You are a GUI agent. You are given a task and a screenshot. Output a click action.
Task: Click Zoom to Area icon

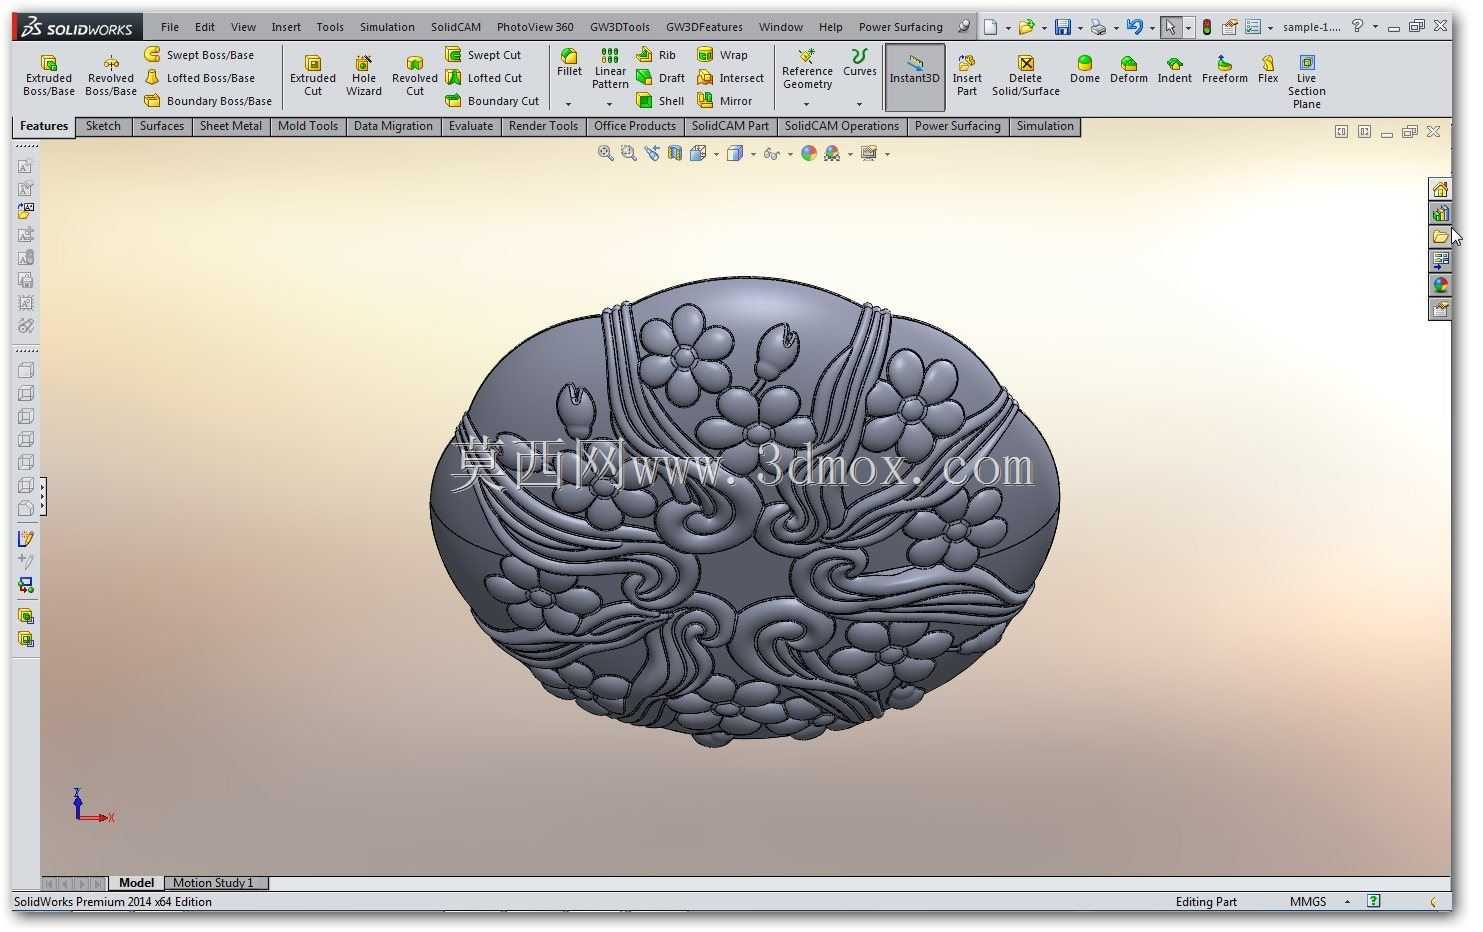pyautogui.click(x=628, y=153)
